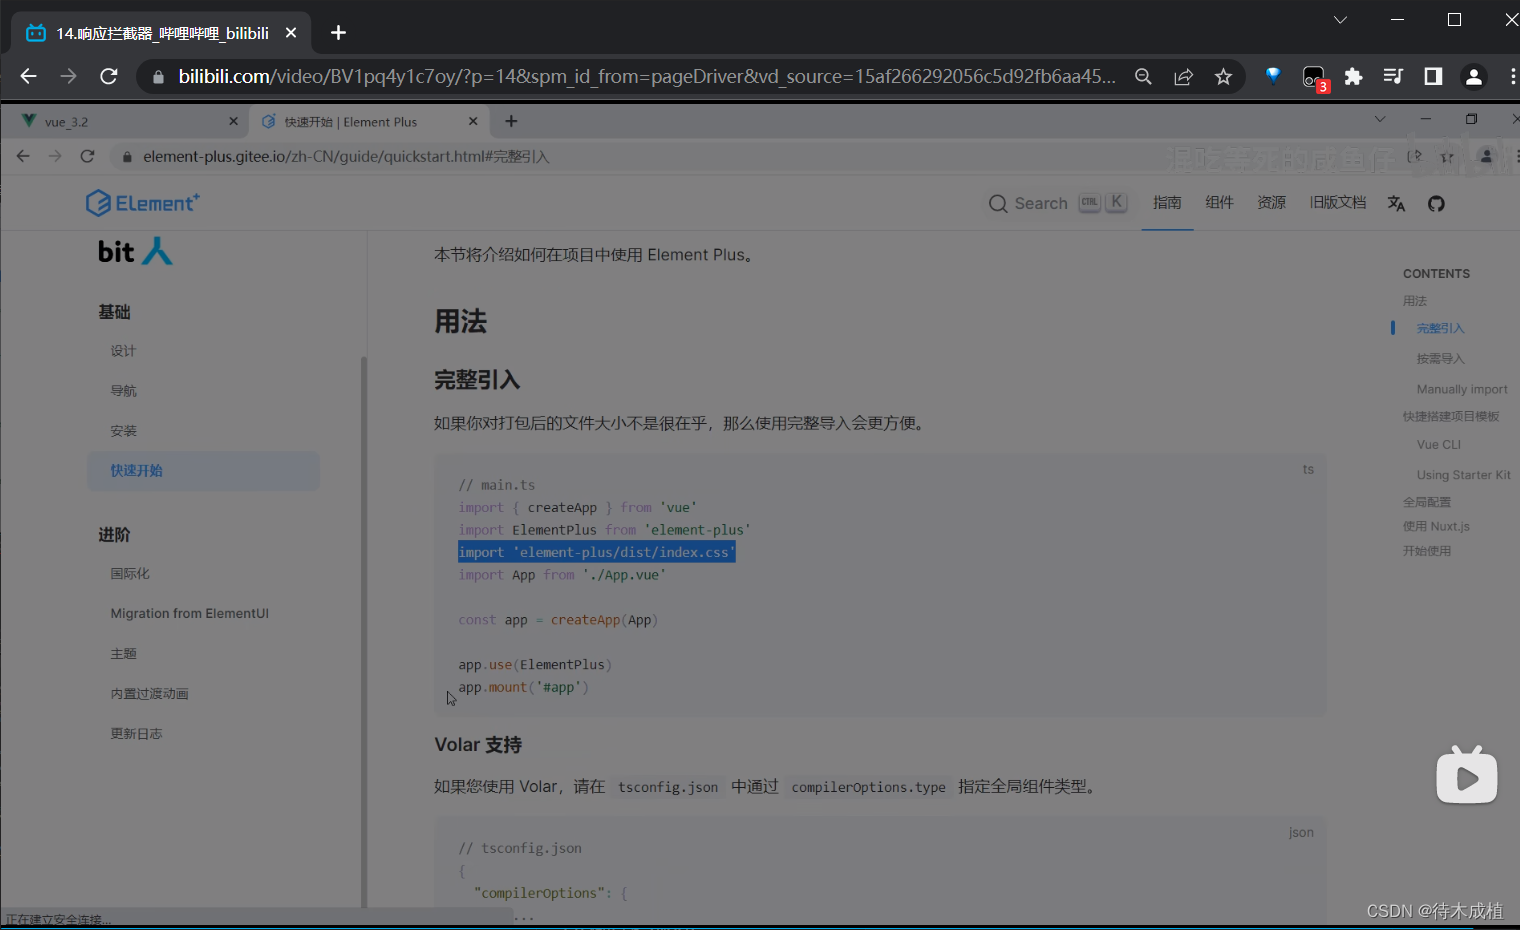Screen dimensions: 1520x930
Task: Open the outer Chrome three-dot menu
Action: click(x=1511, y=77)
